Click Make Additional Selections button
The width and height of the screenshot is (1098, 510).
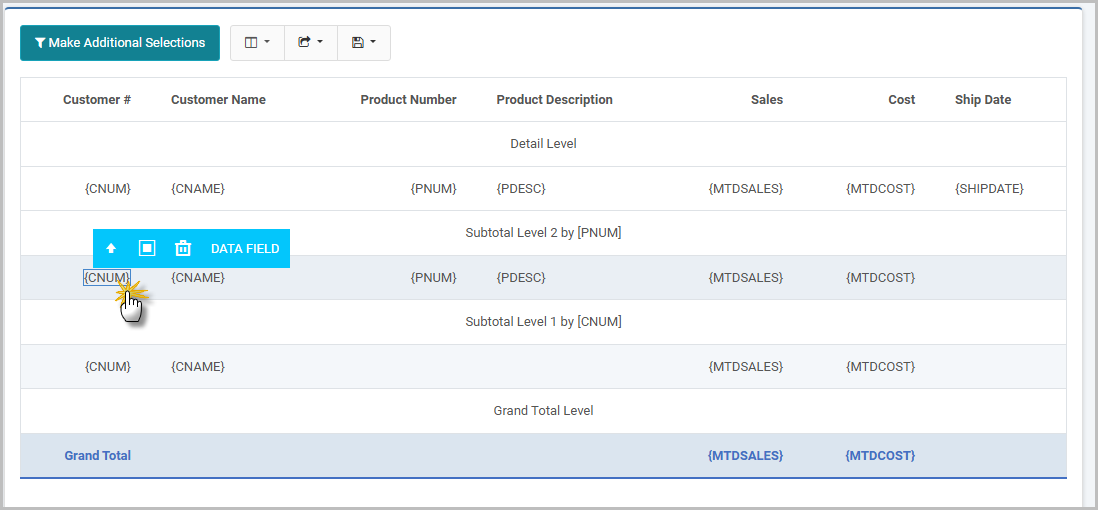(x=120, y=43)
